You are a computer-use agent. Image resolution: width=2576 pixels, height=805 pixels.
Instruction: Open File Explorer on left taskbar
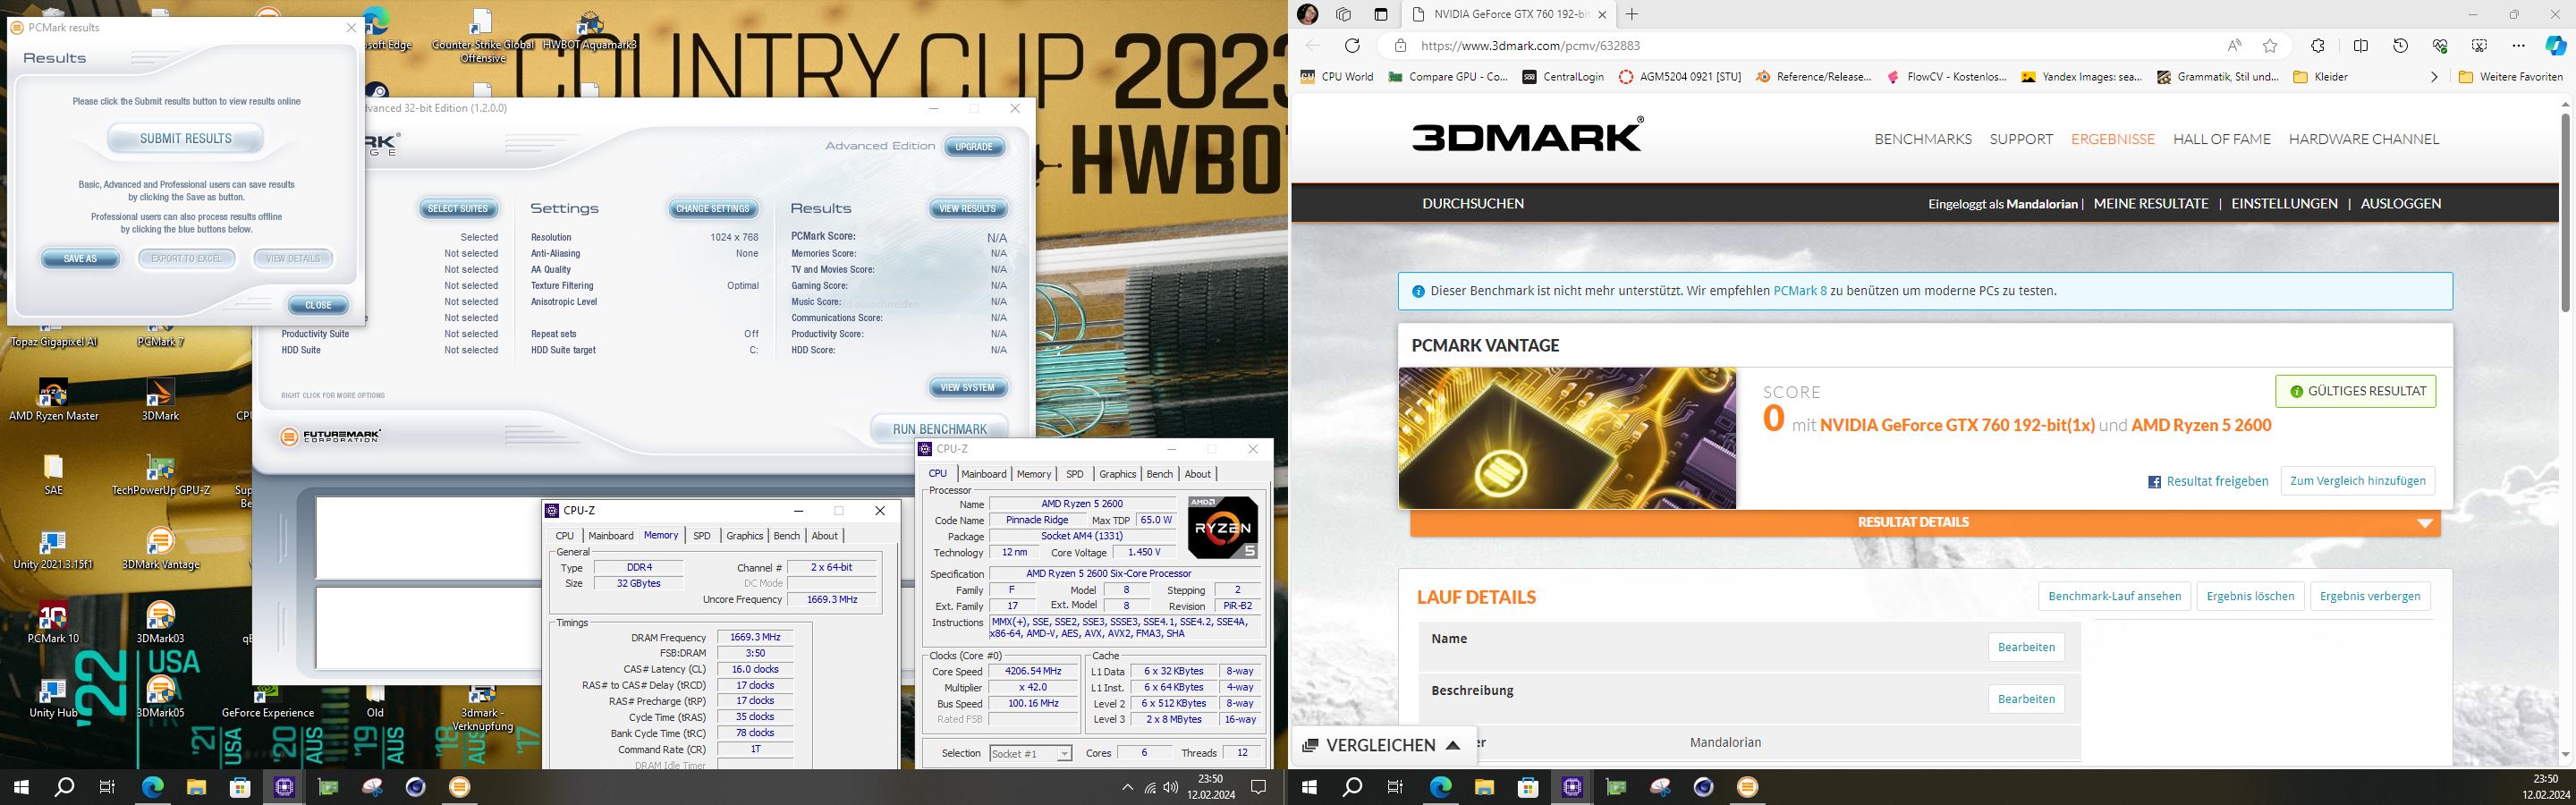[x=195, y=787]
